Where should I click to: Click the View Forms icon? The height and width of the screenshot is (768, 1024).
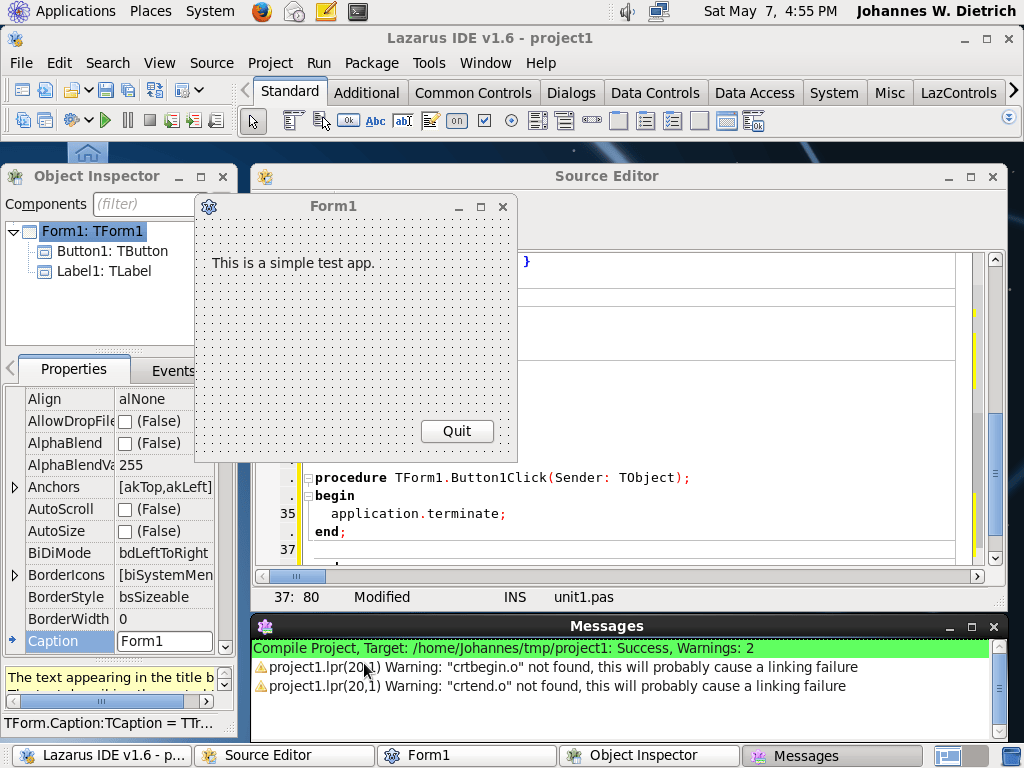pyautogui.click(x=45, y=120)
